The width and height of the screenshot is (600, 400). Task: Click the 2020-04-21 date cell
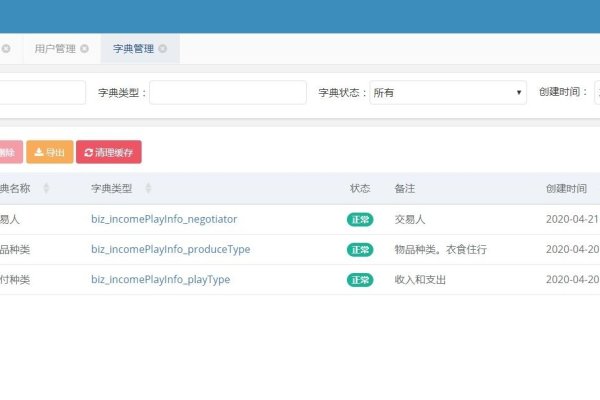pyautogui.click(x=572, y=219)
